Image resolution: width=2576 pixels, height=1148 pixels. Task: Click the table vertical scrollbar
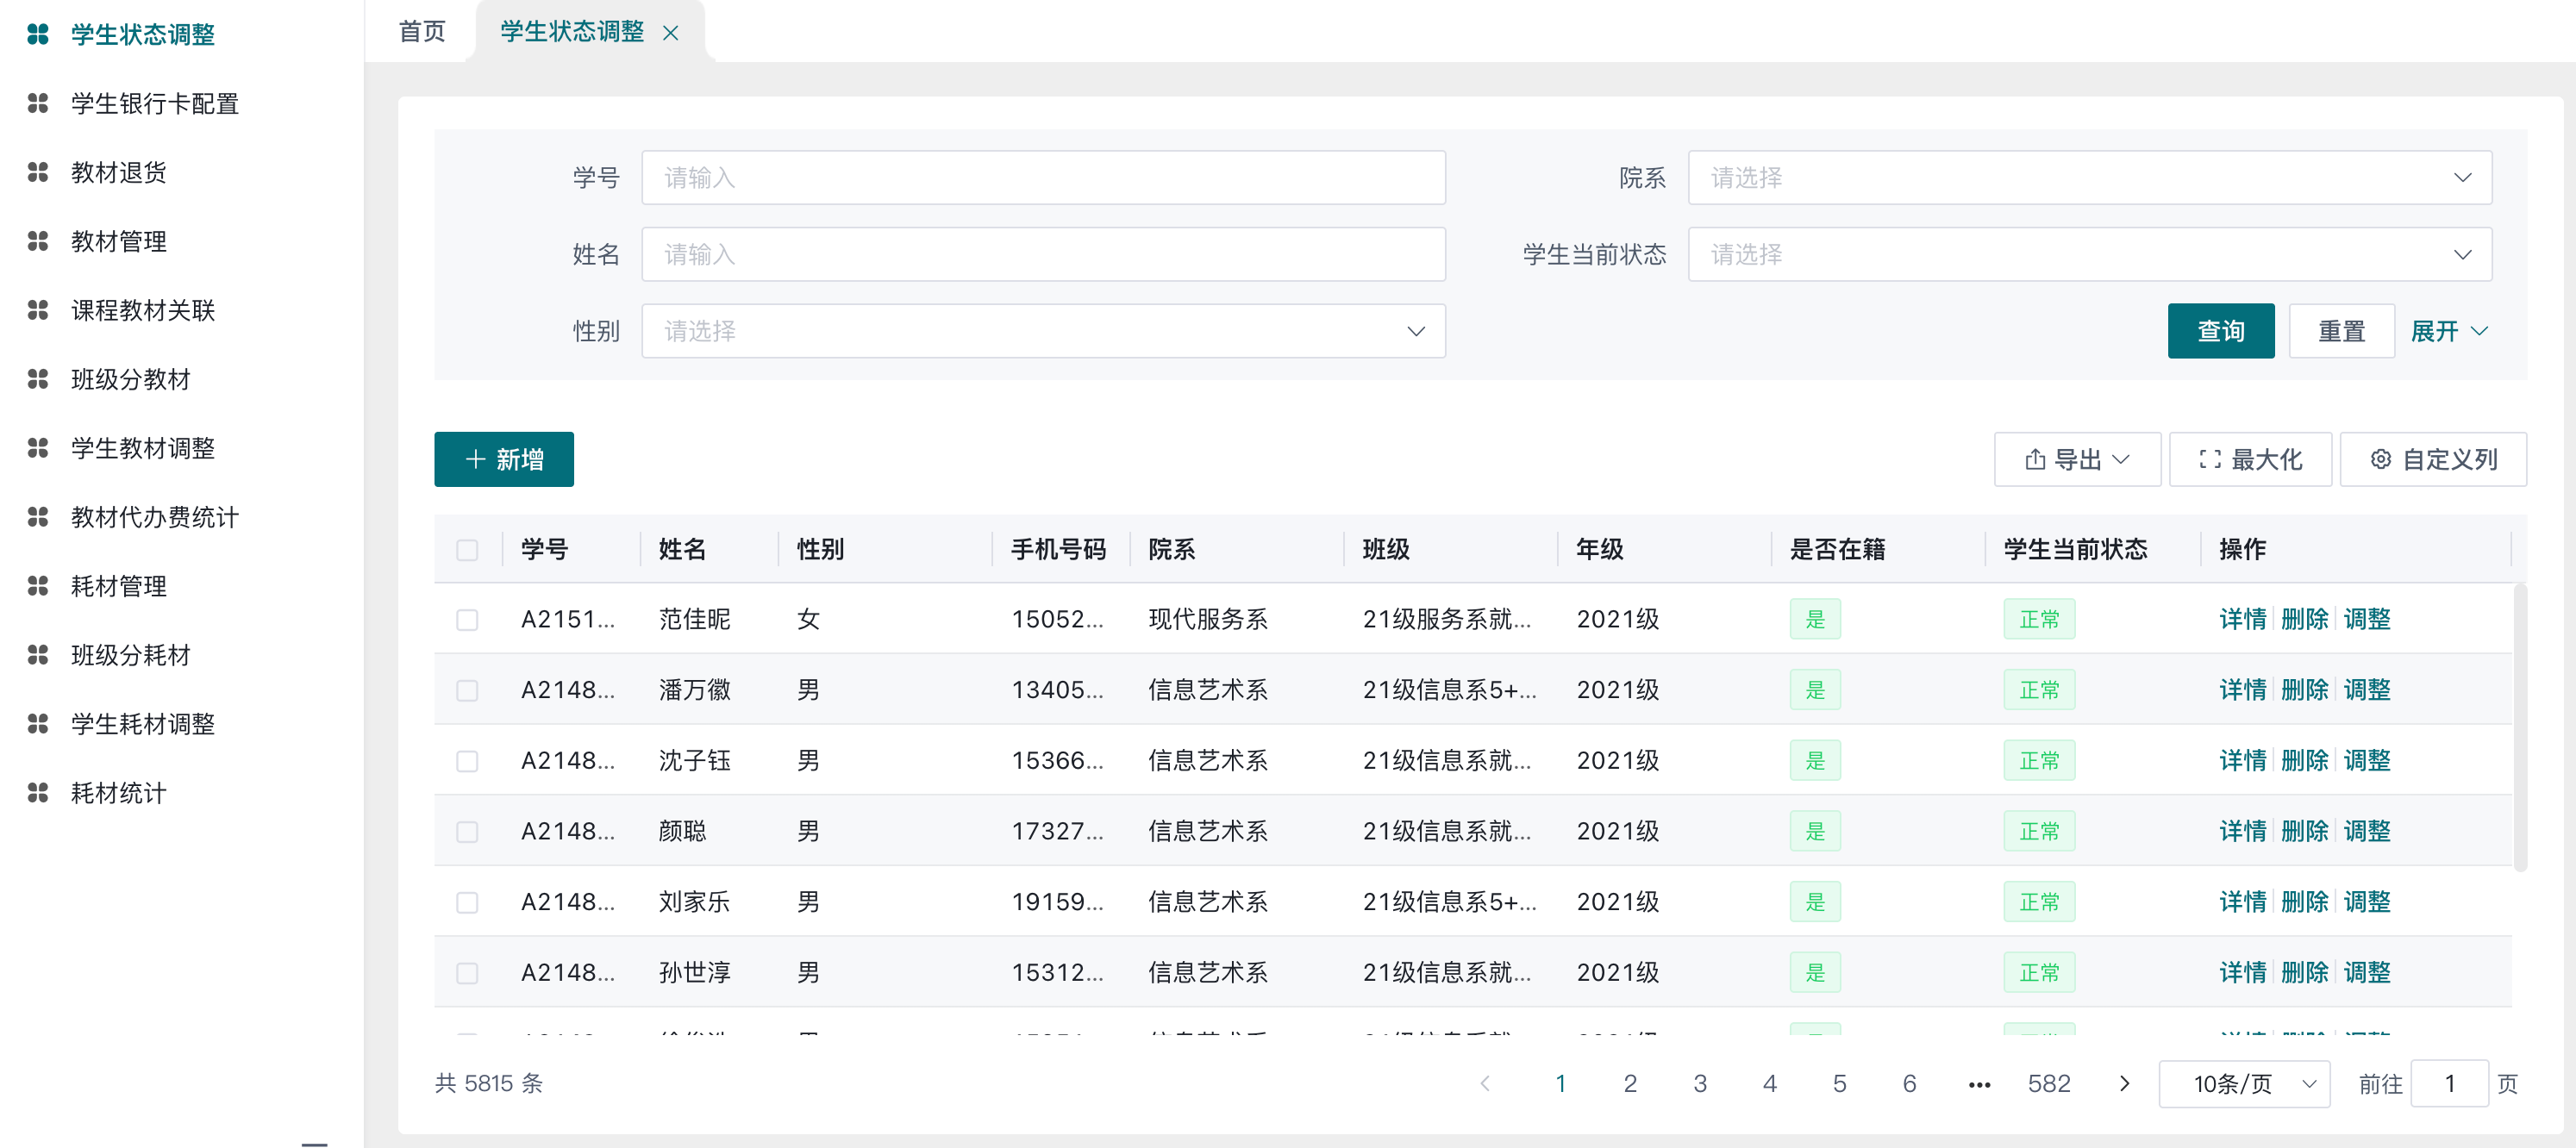tap(2520, 728)
